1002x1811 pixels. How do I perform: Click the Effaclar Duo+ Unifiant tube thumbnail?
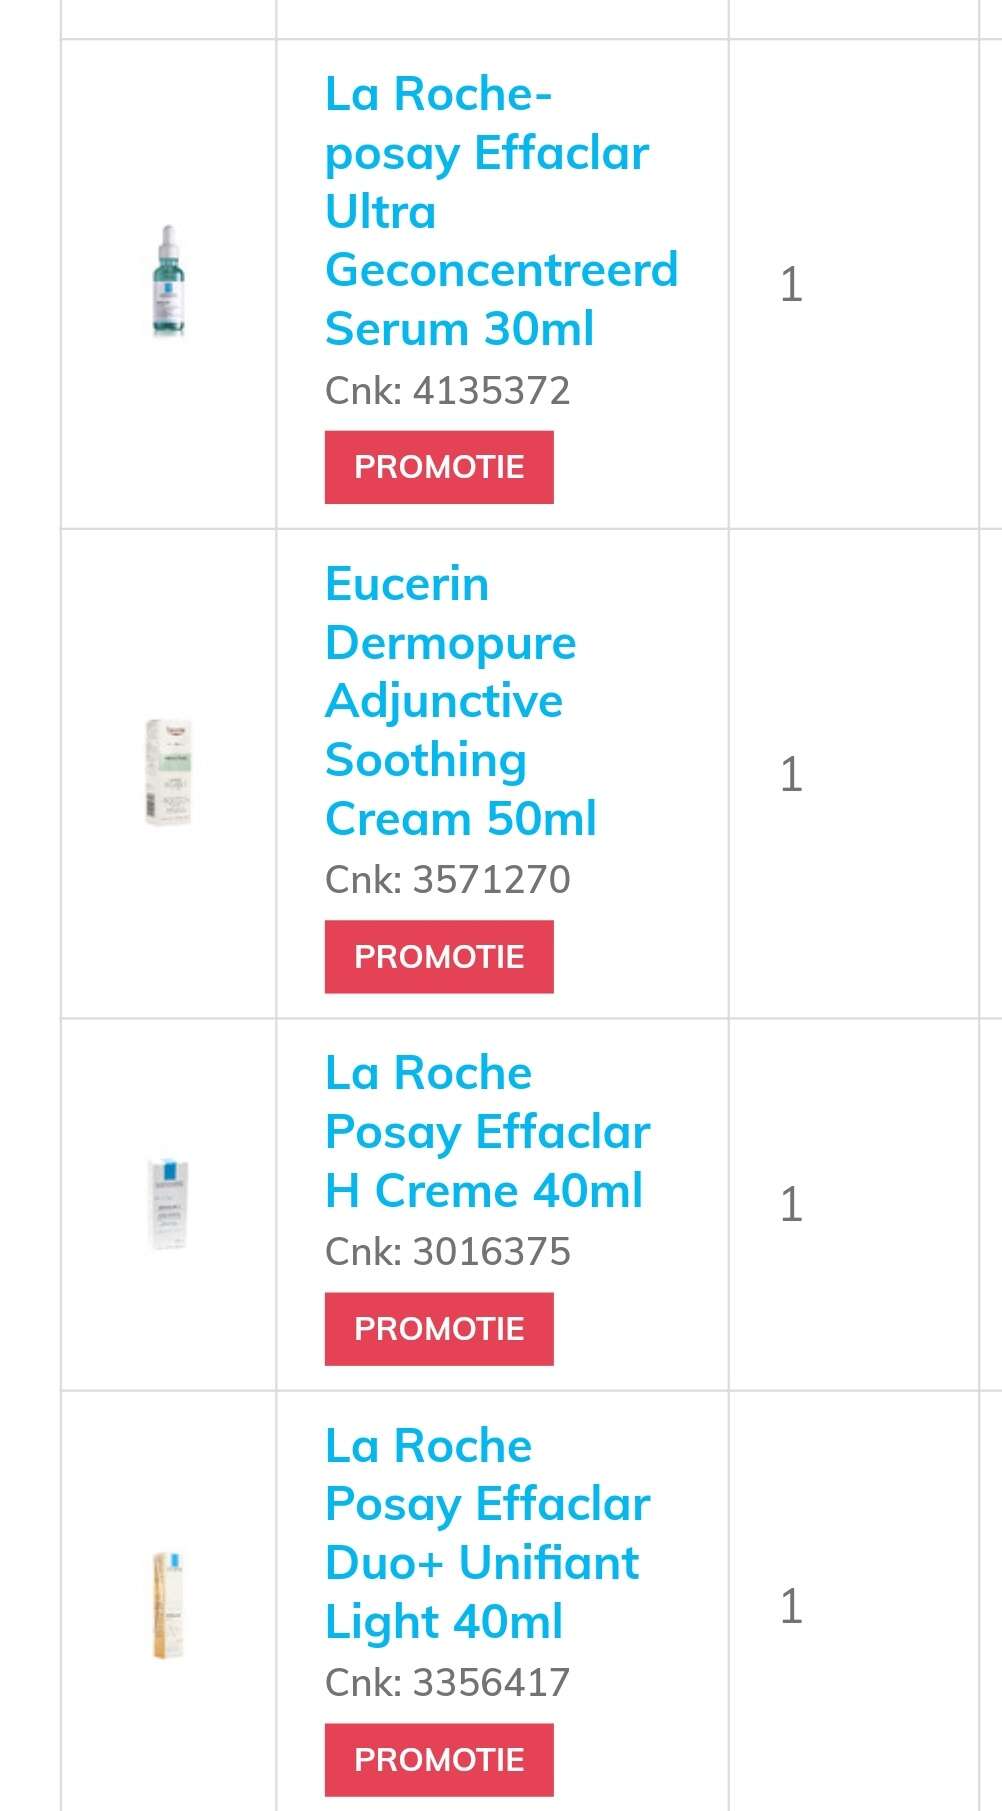pos(168,1606)
